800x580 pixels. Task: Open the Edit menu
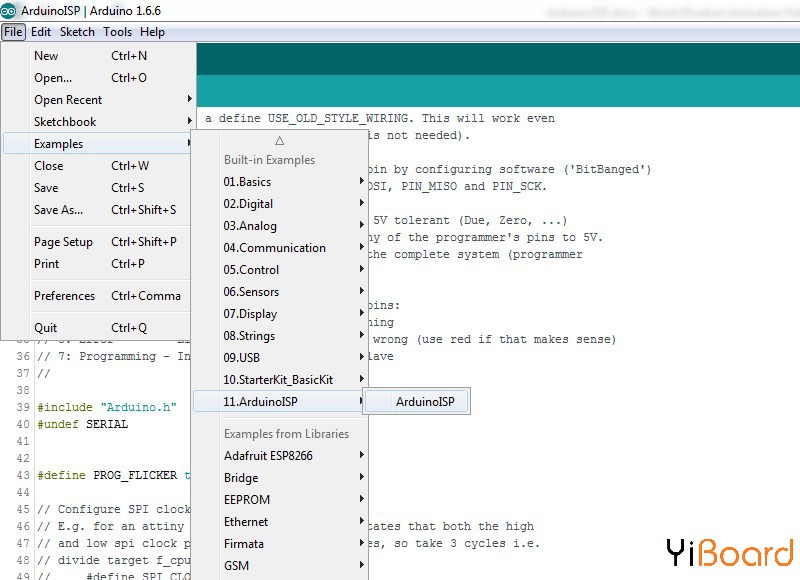[41, 32]
